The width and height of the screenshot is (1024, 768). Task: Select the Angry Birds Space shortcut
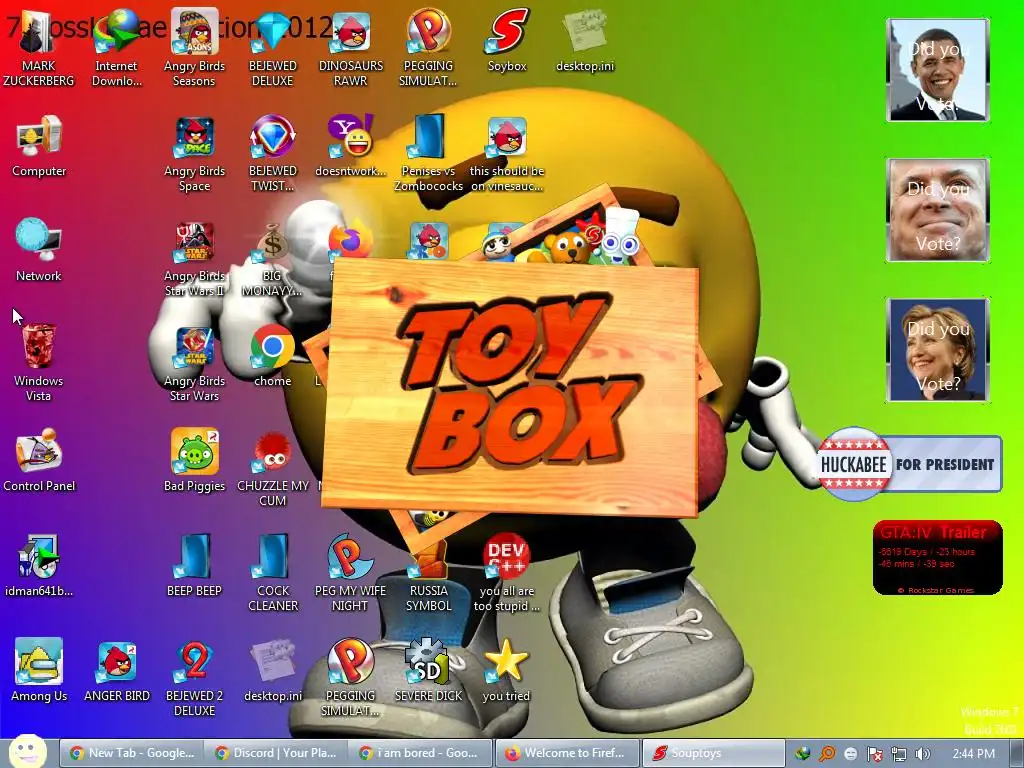coord(195,154)
